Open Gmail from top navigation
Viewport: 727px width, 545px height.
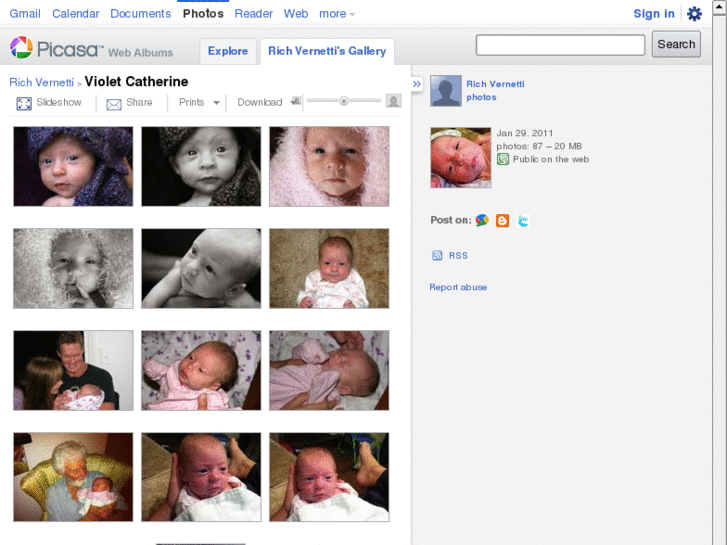[x=25, y=14]
